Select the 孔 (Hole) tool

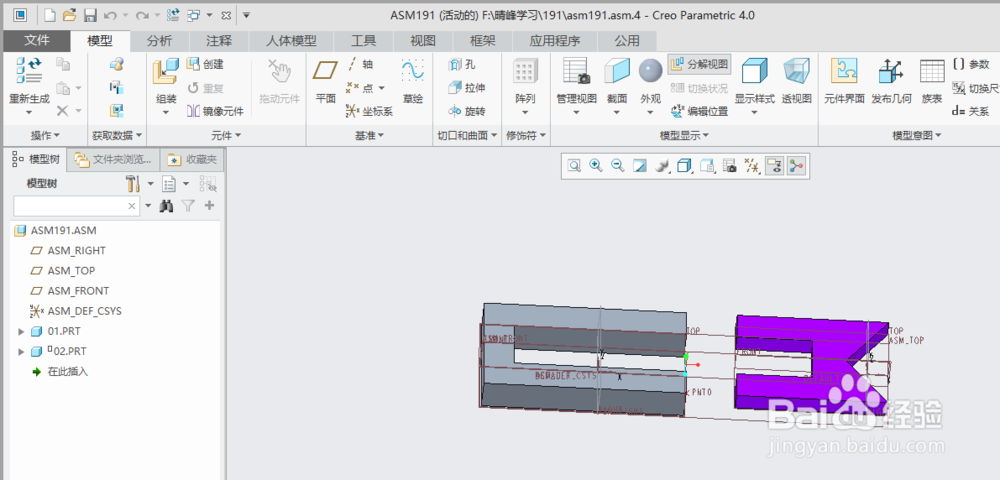(462, 64)
